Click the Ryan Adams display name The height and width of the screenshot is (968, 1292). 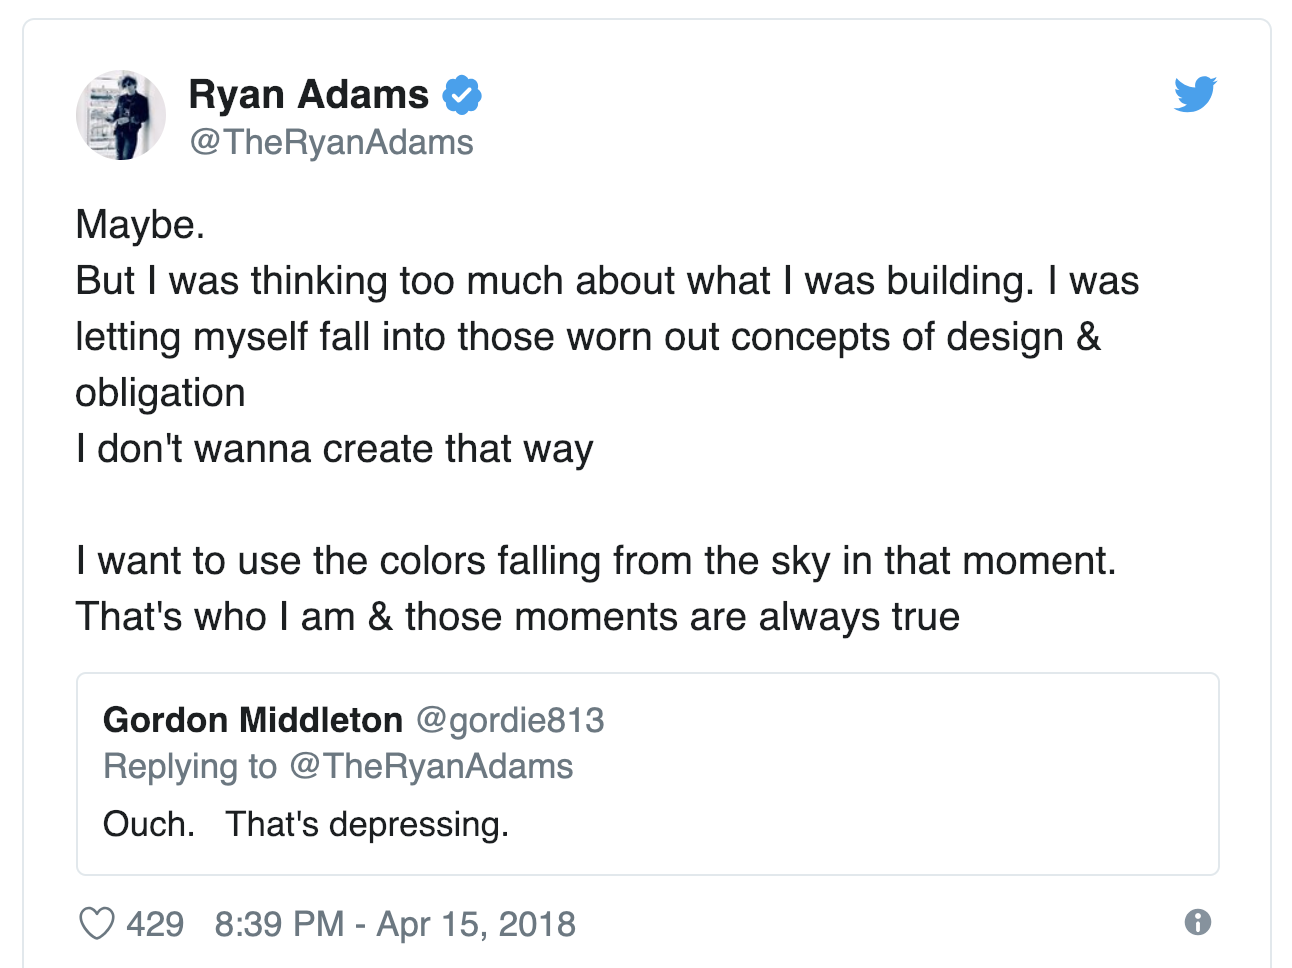(309, 95)
